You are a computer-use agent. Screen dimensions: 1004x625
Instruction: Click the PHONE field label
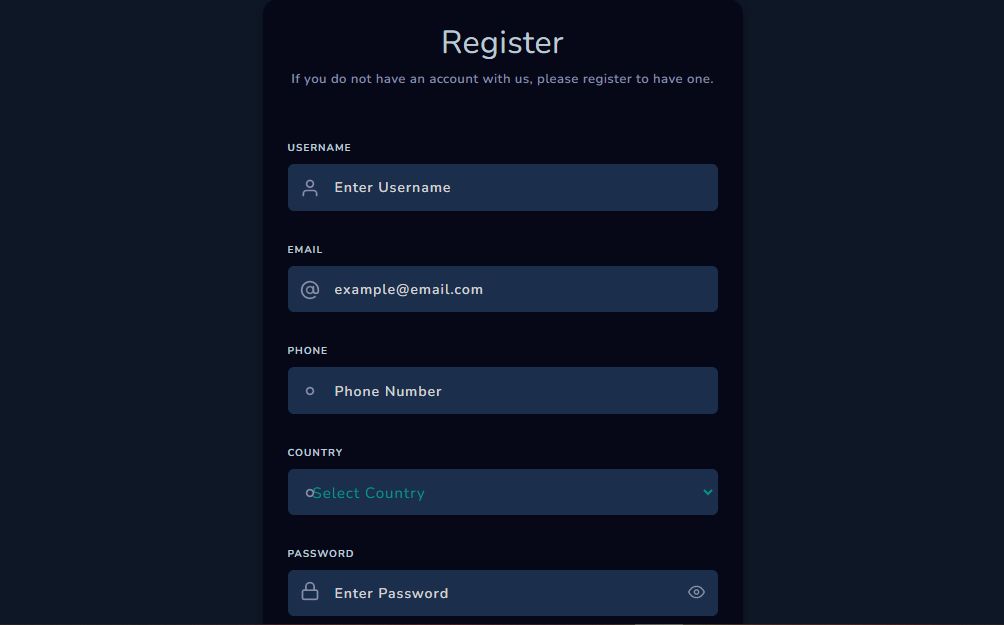307,351
